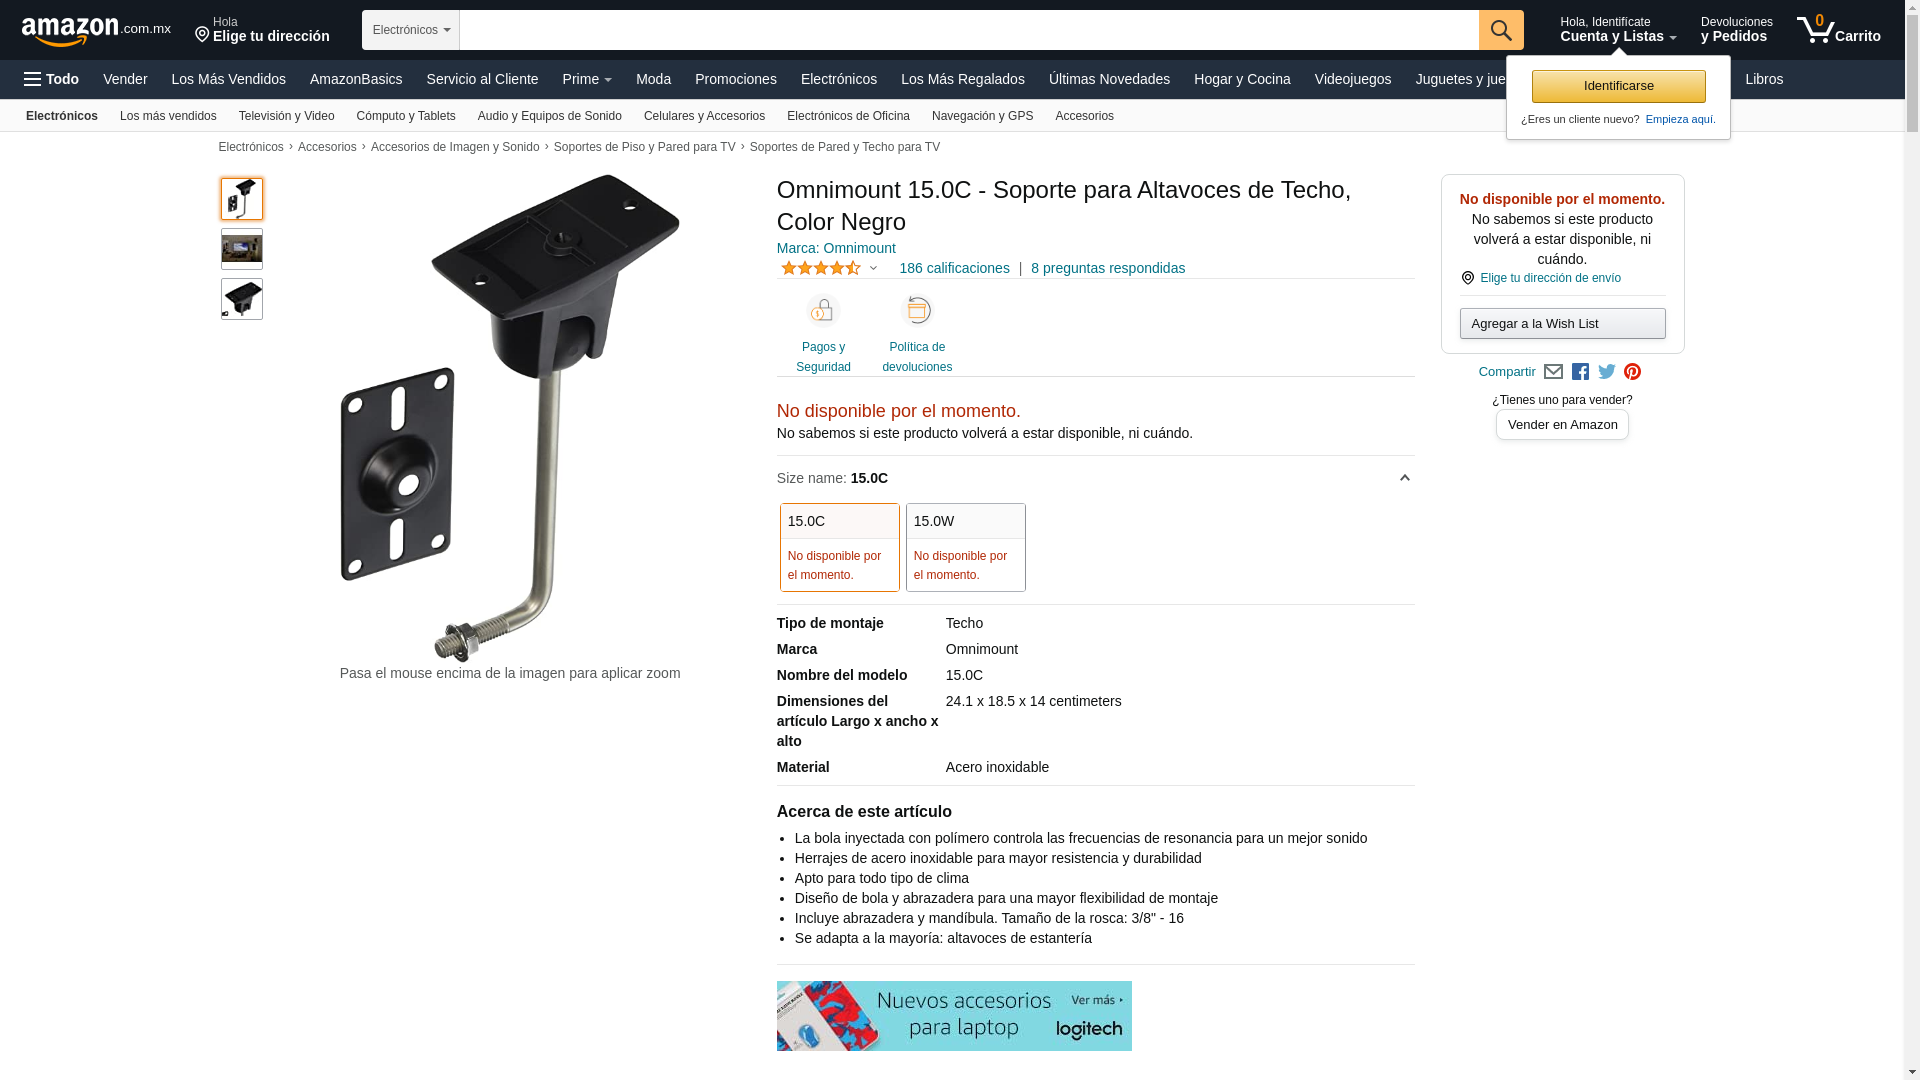Image resolution: width=1920 pixels, height=1080 pixels.
Task: Open the Todo hamburger menu
Action: [51, 79]
